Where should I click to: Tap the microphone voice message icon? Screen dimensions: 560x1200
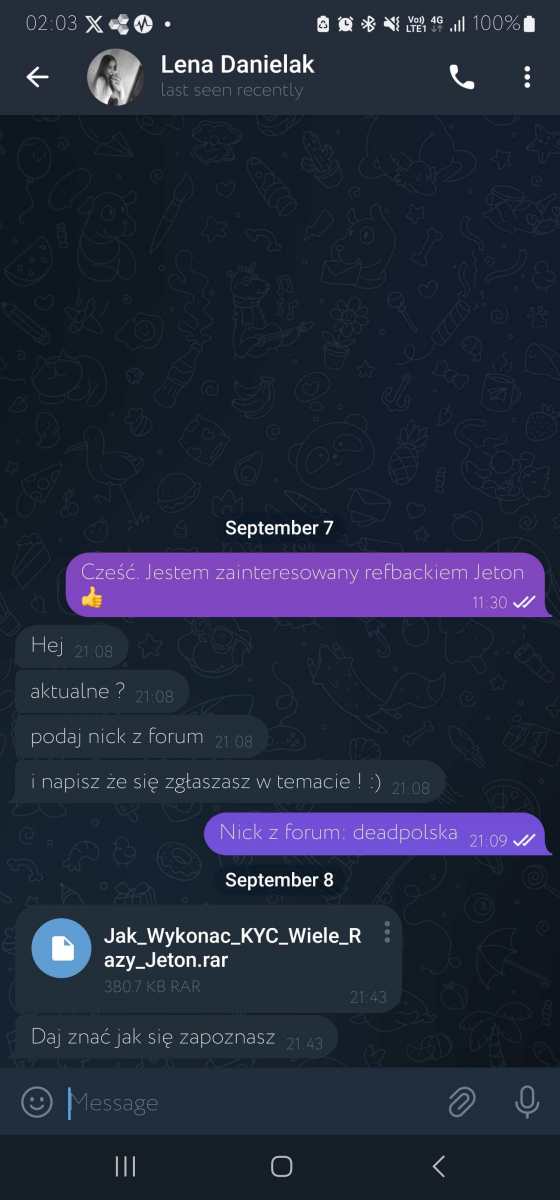[527, 1102]
